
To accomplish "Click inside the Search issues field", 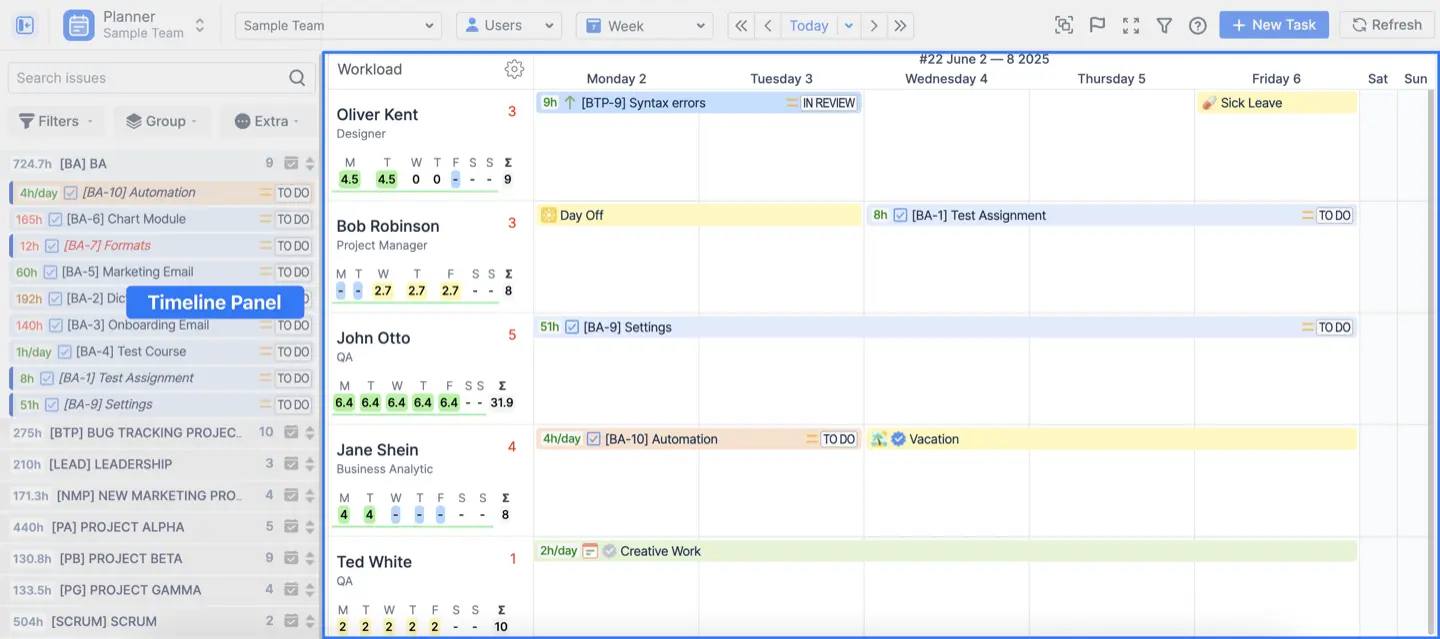I will [x=150, y=77].
